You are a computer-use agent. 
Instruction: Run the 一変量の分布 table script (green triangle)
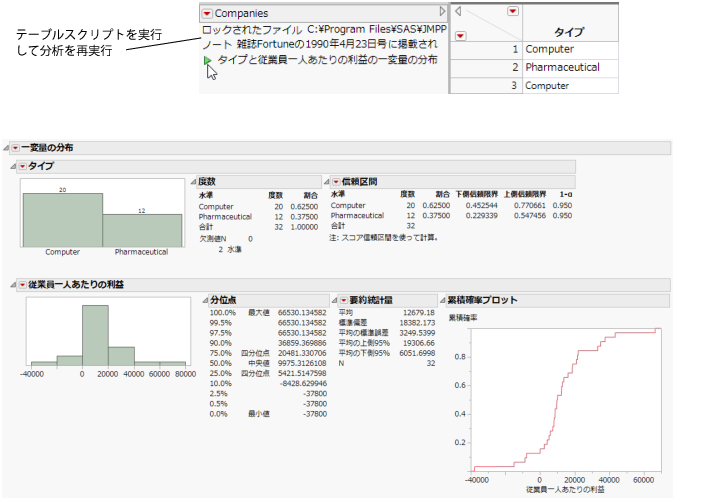pos(207,60)
